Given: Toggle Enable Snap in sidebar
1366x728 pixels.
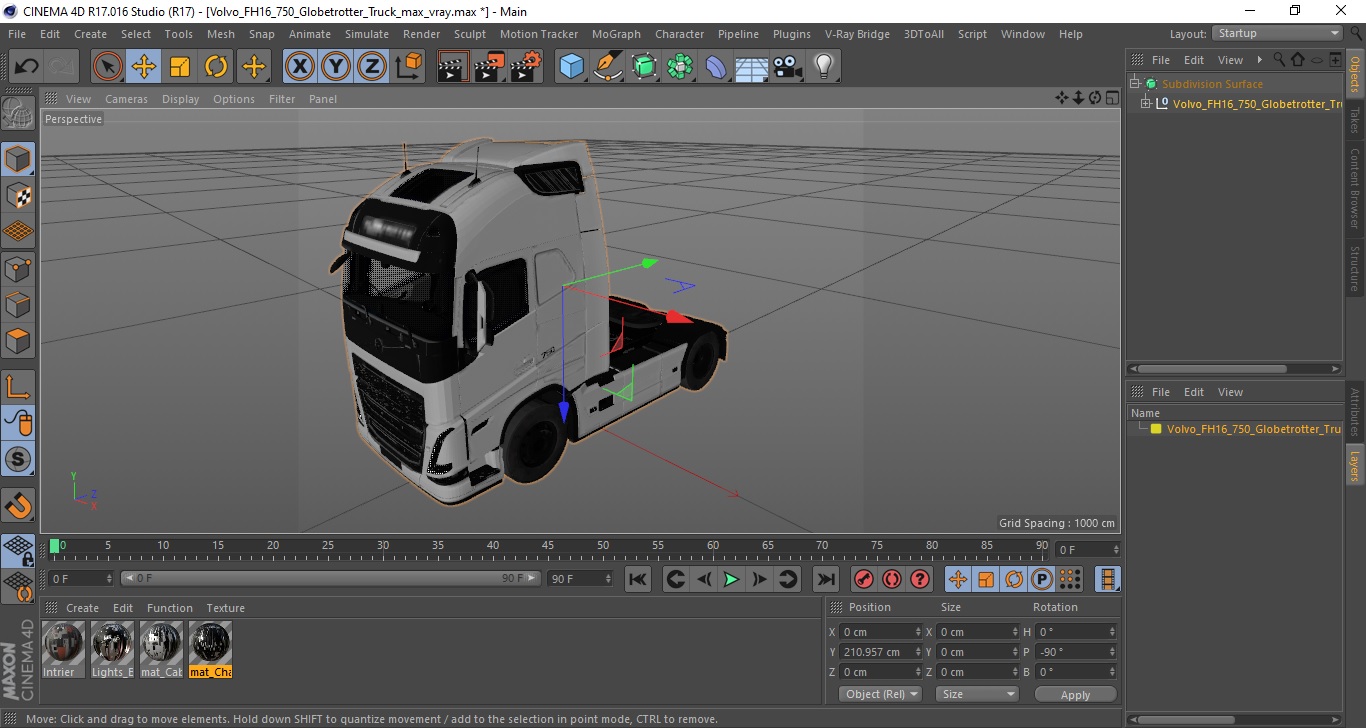Looking at the screenshot, I should [x=18, y=460].
